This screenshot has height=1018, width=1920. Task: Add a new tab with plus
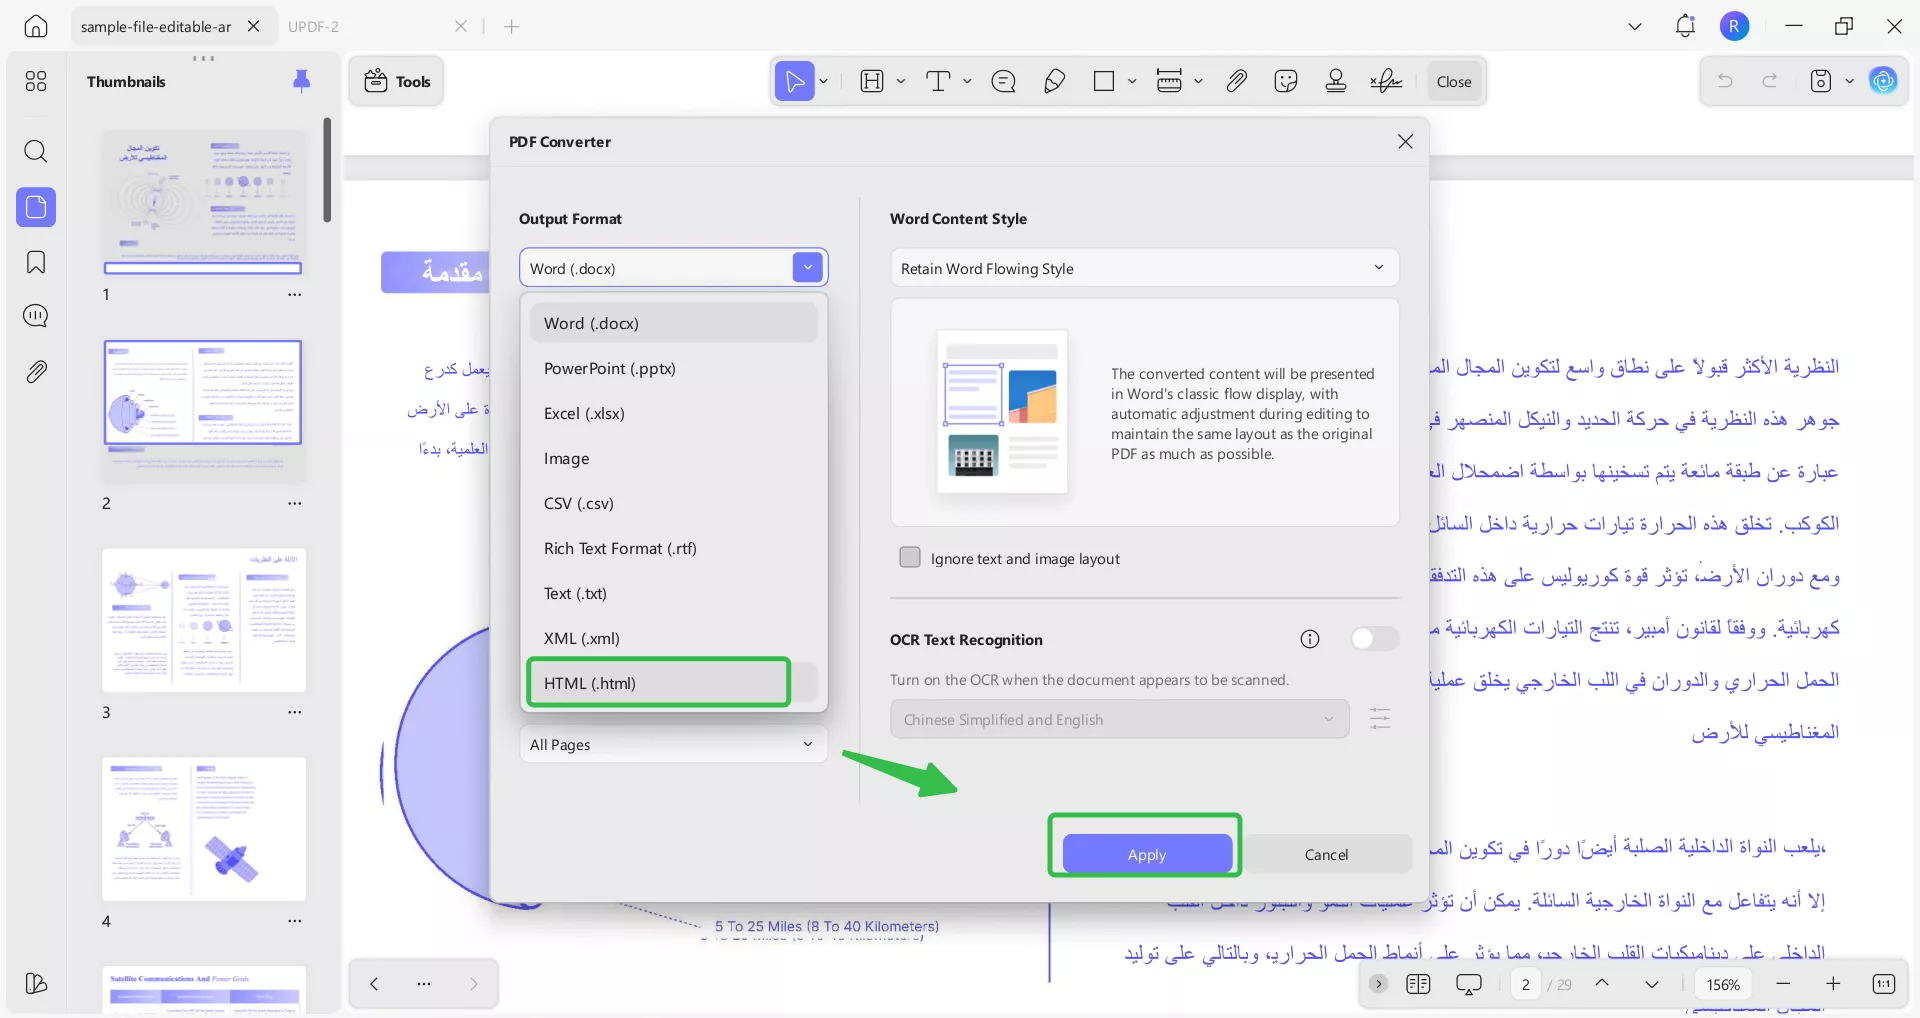(512, 26)
